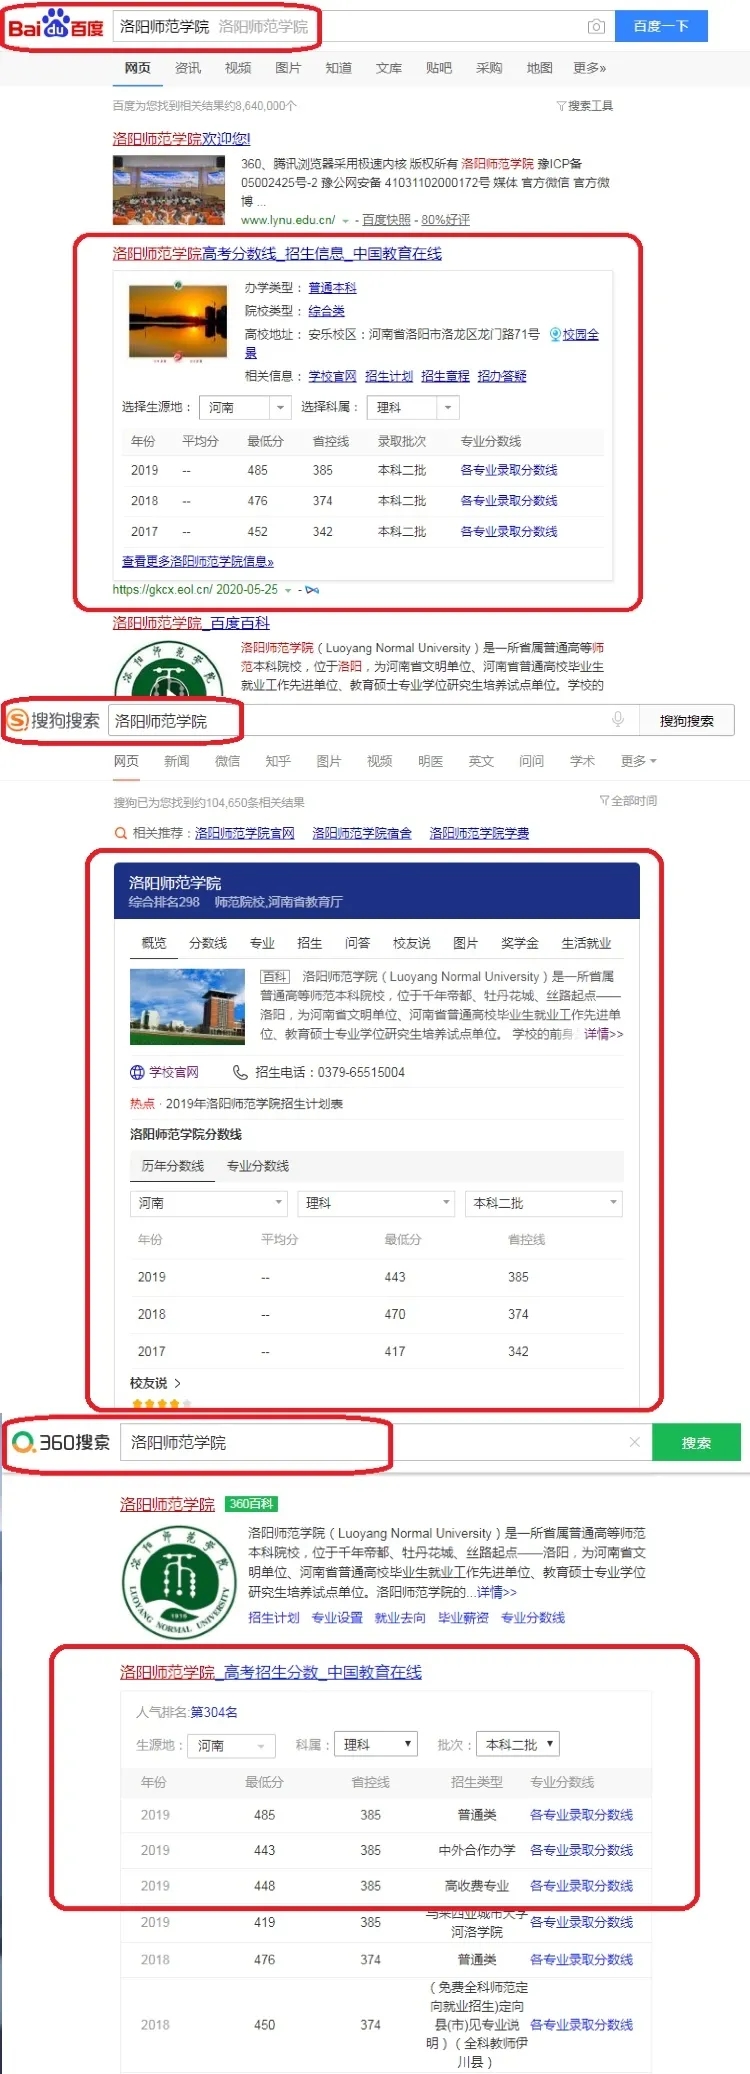Image resolution: width=750 pixels, height=2074 pixels.
Task: Expand Sogou card 本科二批 dropdown
Action: tap(544, 1203)
